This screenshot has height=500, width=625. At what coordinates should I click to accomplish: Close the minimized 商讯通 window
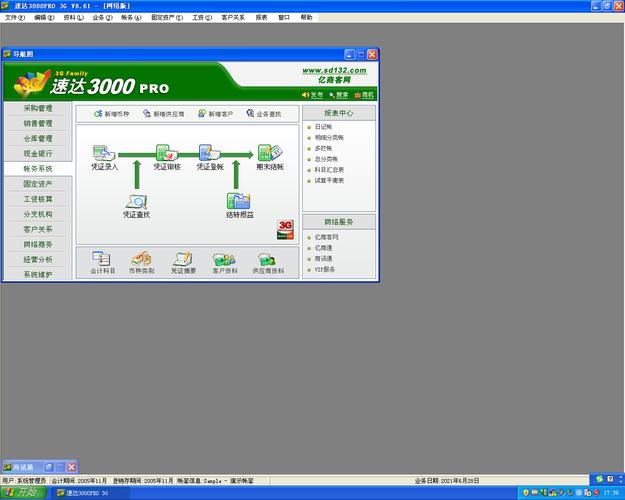pos(71,467)
